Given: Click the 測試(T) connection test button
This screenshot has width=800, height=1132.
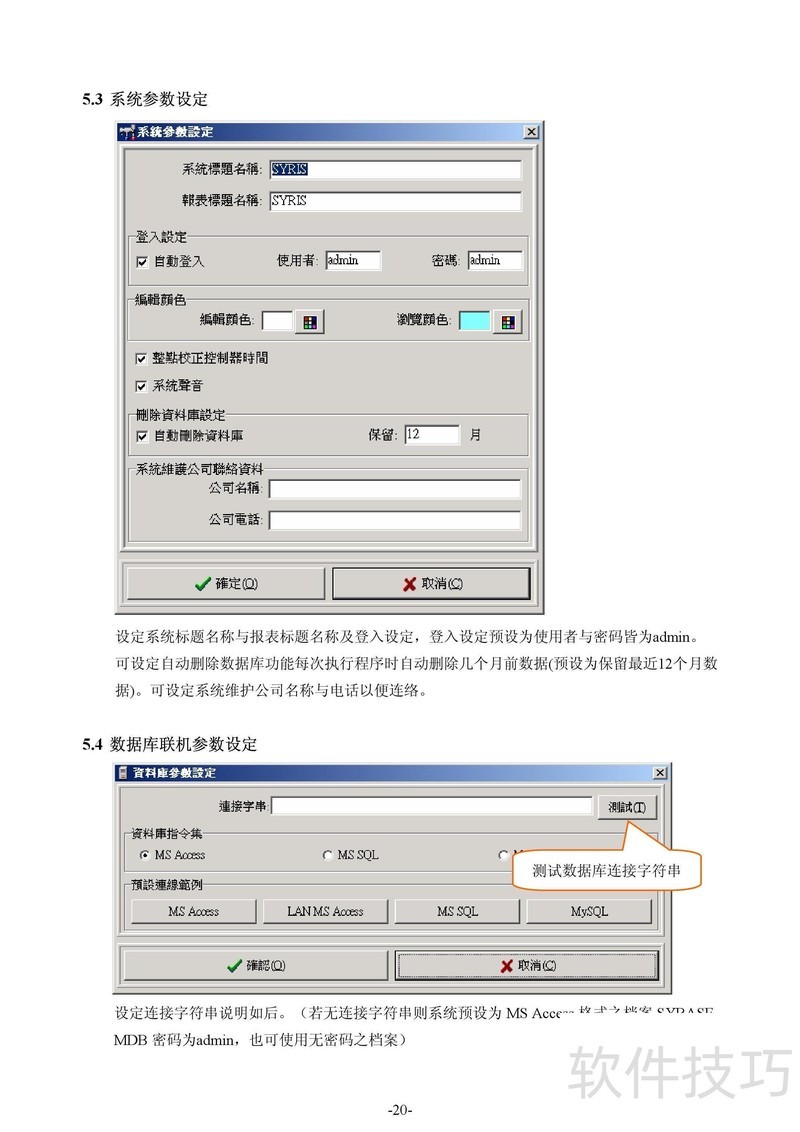Looking at the screenshot, I should [627, 807].
